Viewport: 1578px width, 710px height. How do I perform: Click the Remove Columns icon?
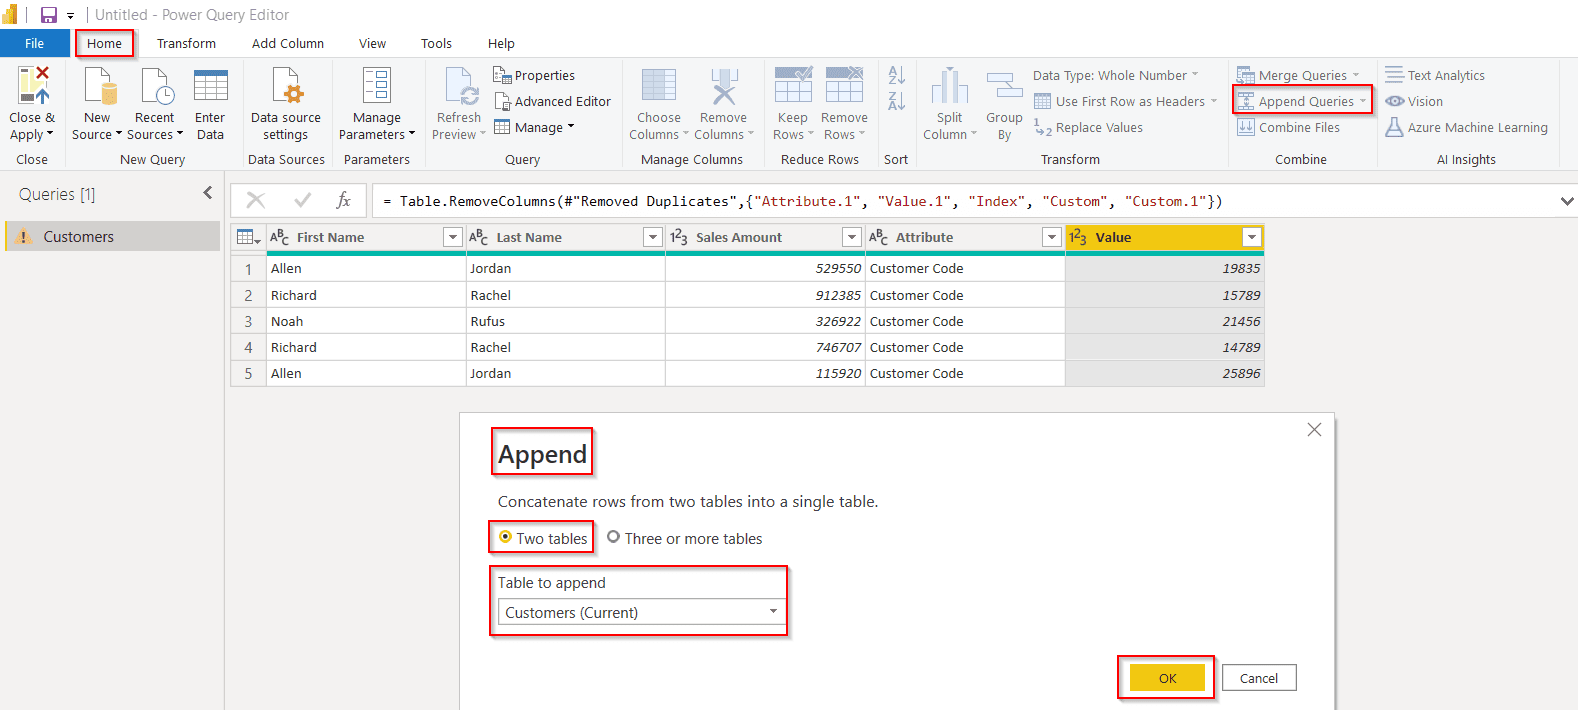pyautogui.click(x=724, y=86)
